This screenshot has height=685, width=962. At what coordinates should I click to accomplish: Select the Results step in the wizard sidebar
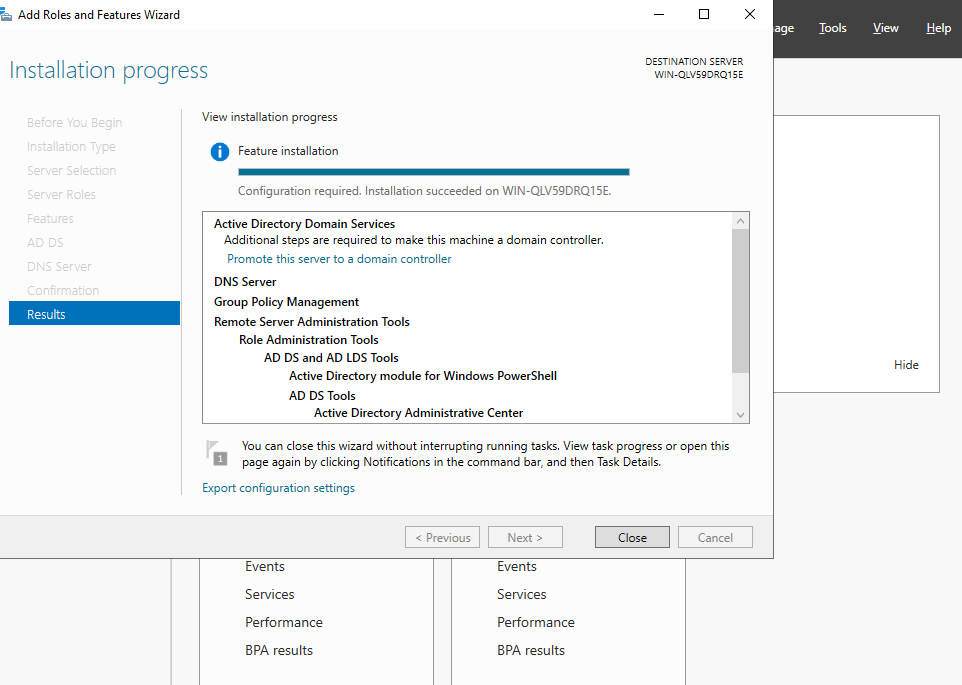[94, 314]
